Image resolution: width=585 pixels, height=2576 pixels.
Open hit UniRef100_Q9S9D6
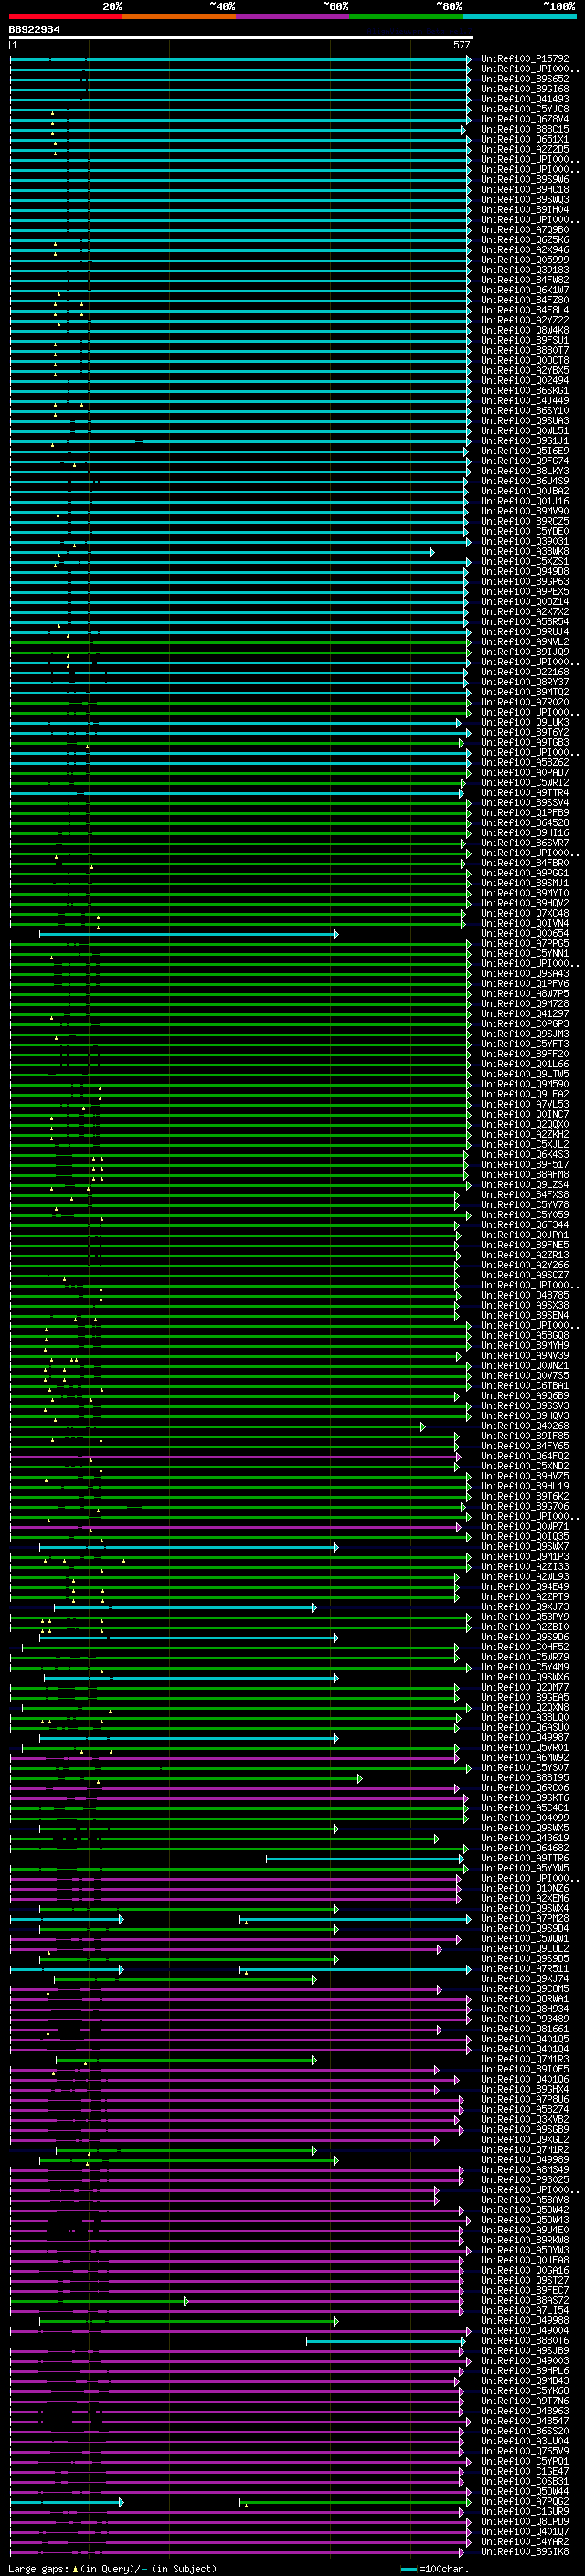pyautogui.click(x=525, y=1637)
